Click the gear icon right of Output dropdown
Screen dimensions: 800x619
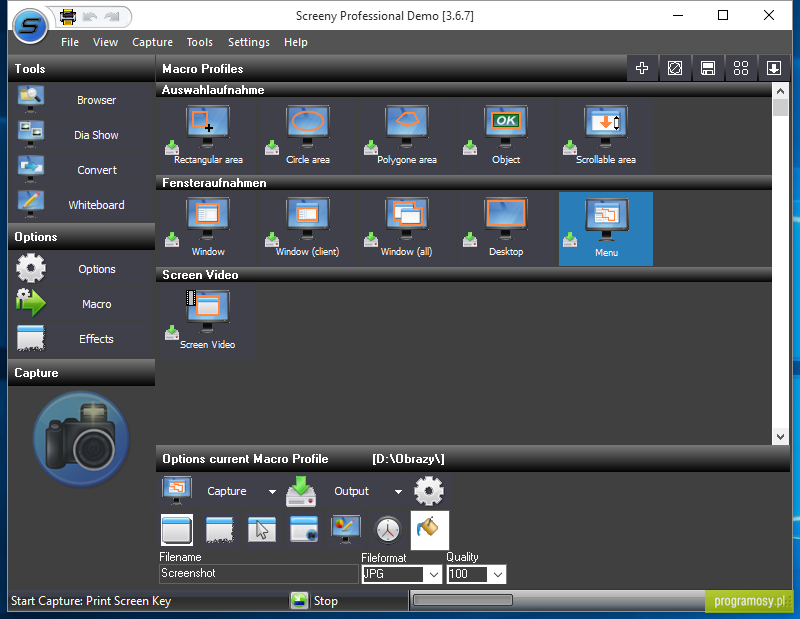[429, 491]
